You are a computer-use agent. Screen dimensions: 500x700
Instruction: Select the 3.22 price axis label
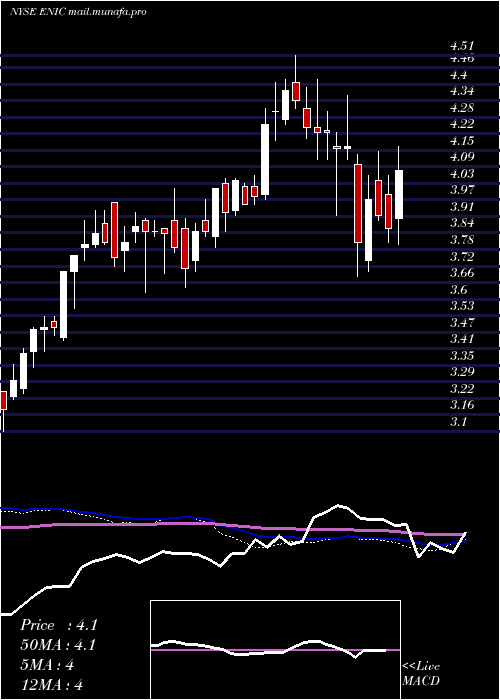(462, 388)
